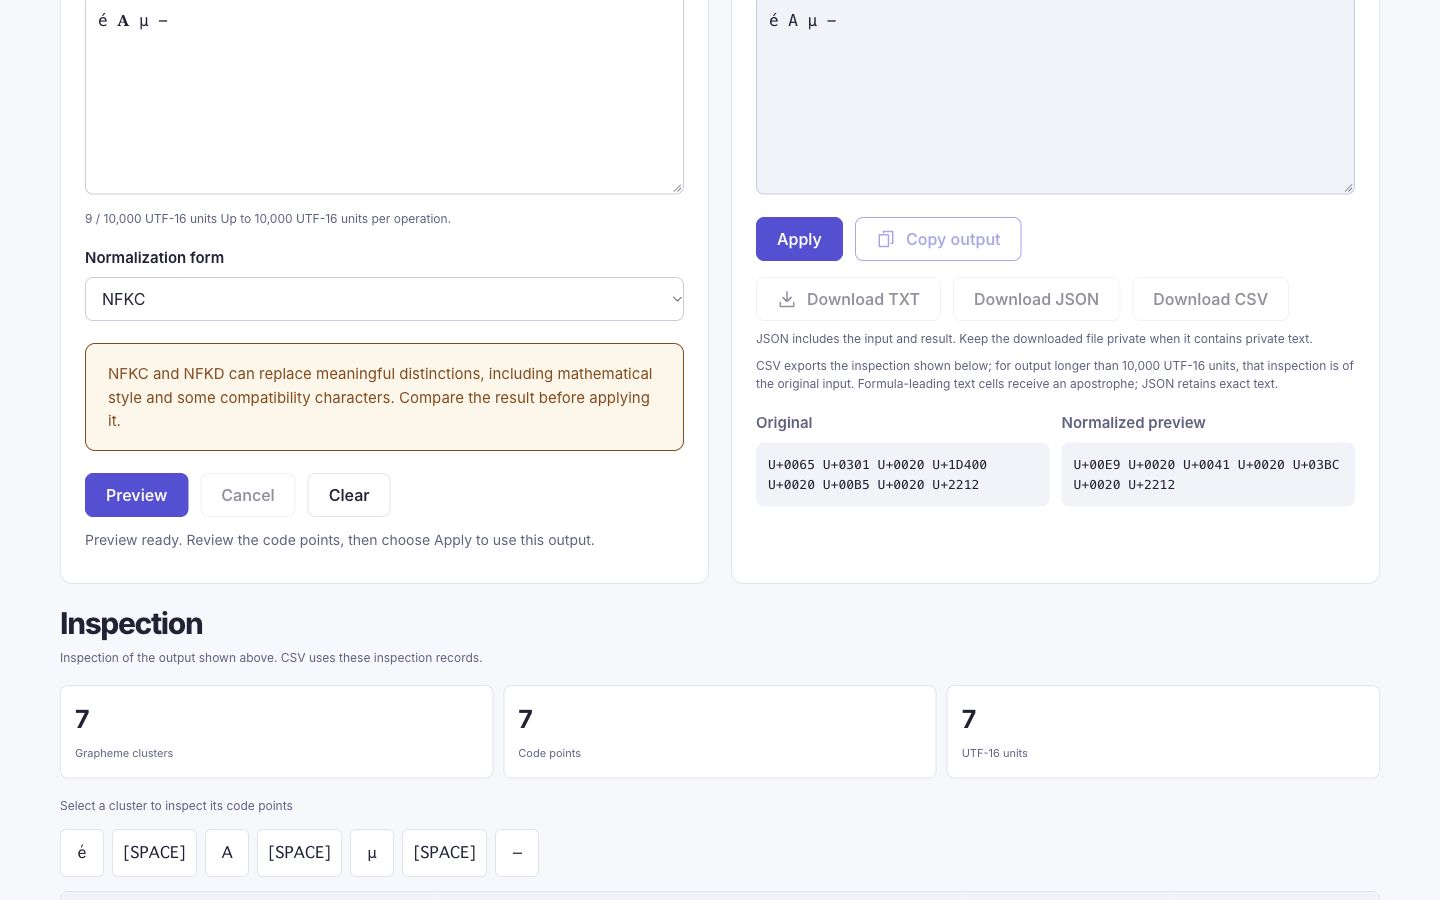Viewport: 1440px width, 900px height.
Task: Click the download icon beside Download TXT
Action: click(787, 299)
